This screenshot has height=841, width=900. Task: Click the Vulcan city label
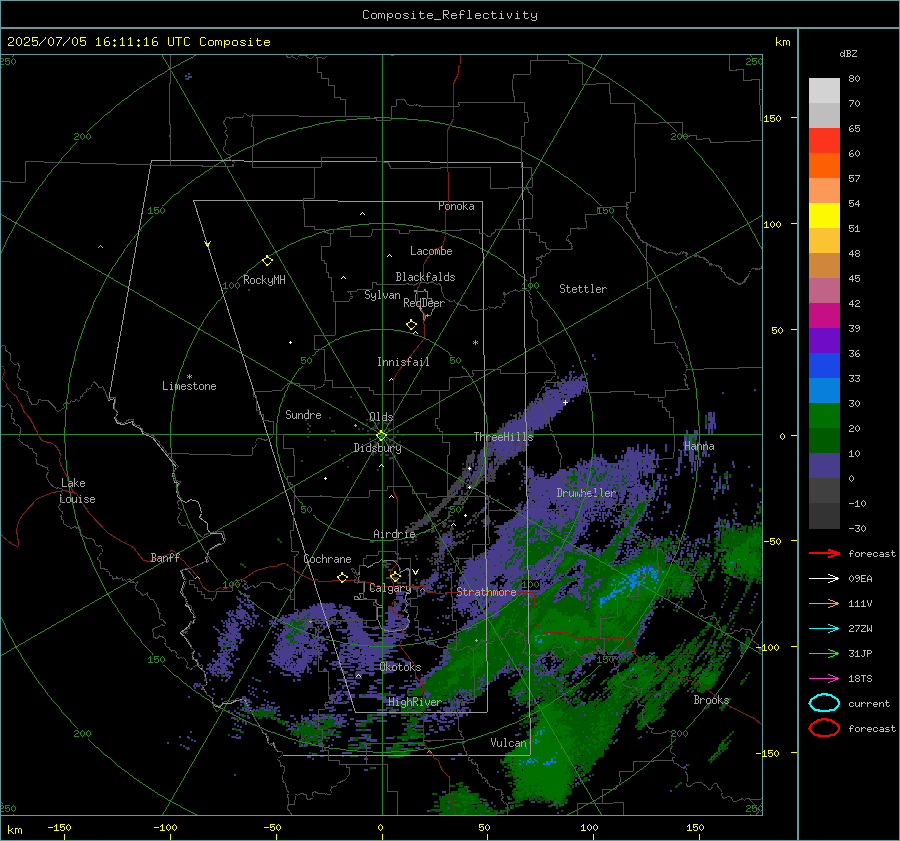click(508, 743)
